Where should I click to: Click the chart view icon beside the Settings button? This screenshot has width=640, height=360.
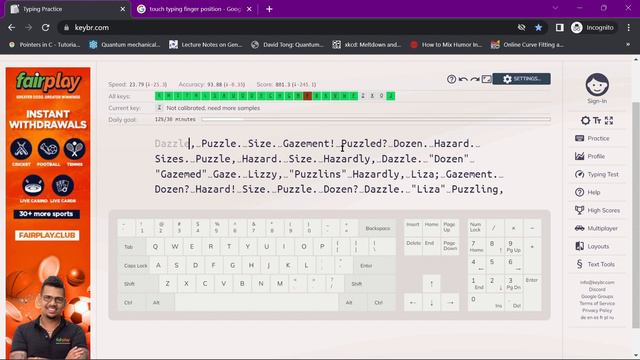coord(486,79)
